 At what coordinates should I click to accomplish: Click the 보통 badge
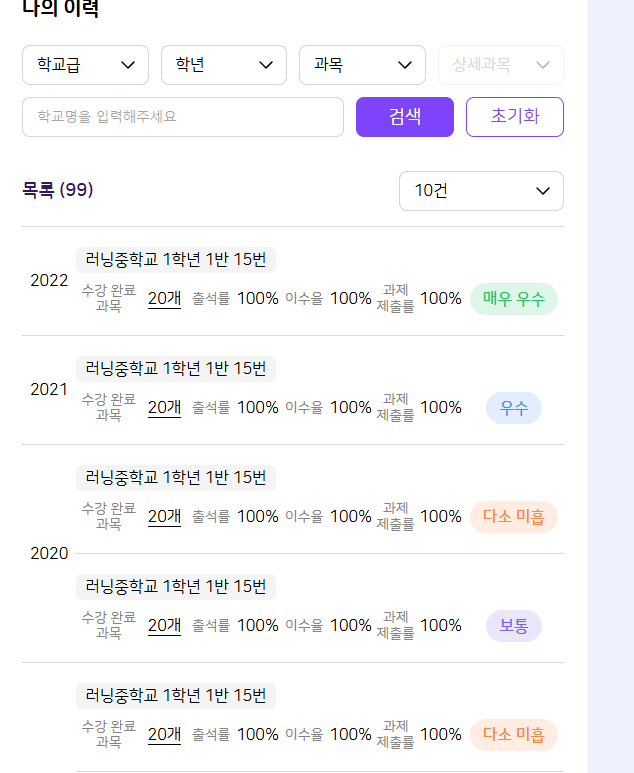click(513, 626)
